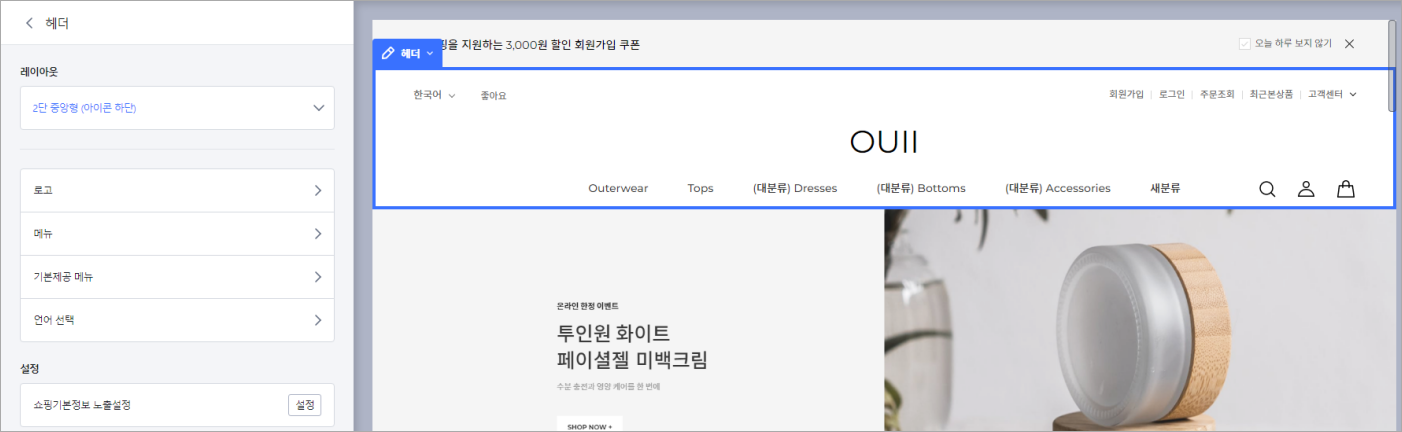Screen dimensions: 1402x432
Task: Click the user account icon
Action: 1306,189
